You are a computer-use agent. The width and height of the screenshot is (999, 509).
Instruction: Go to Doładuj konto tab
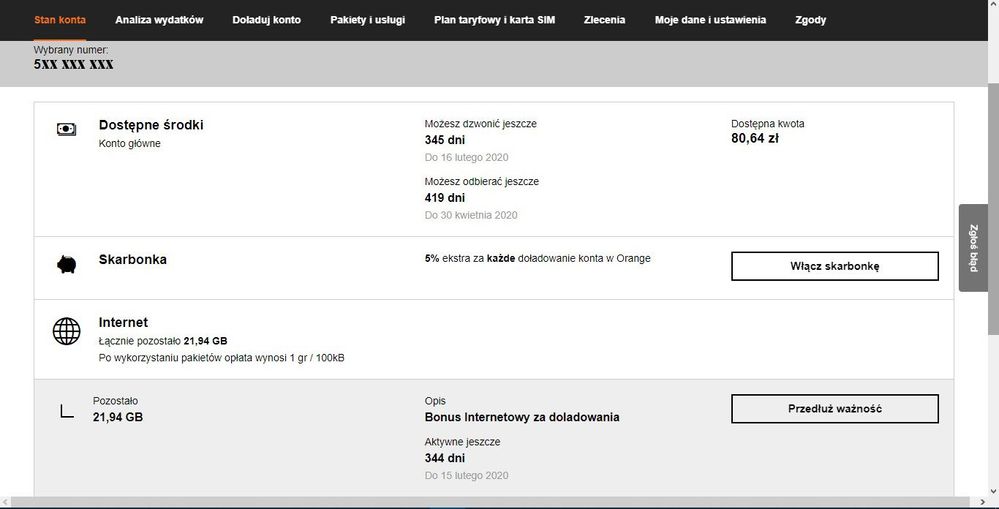point(266,20)
